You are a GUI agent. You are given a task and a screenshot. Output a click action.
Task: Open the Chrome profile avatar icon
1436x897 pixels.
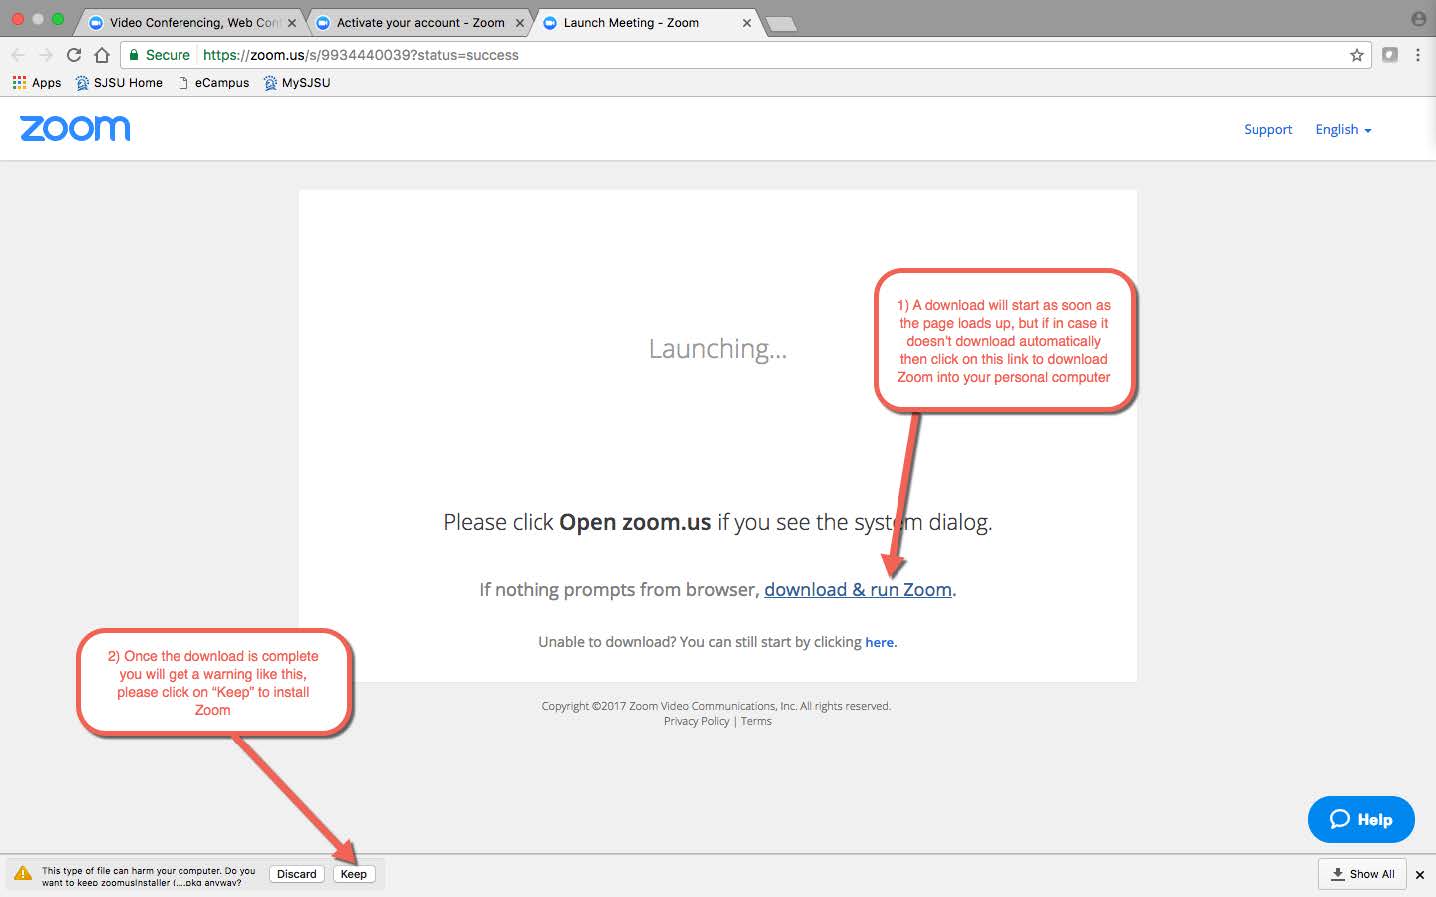[x=1418, y=19]
